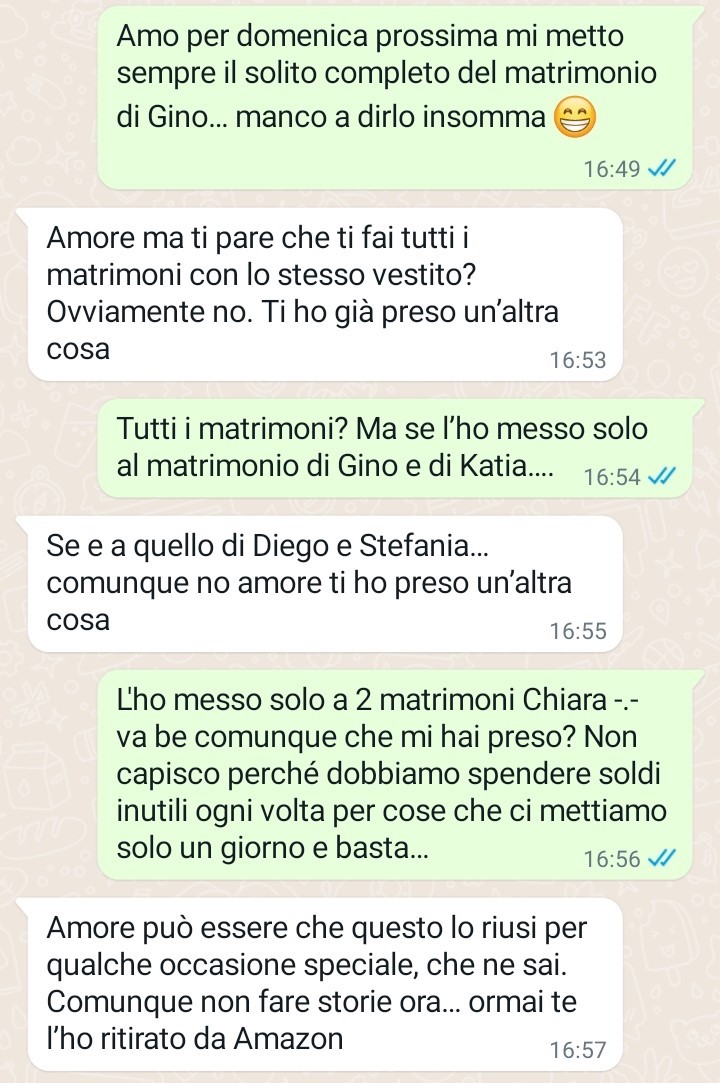Tap the blue read ticks at 16:49
Screen dimensions: 720x1083
click(x=661, y=169)
